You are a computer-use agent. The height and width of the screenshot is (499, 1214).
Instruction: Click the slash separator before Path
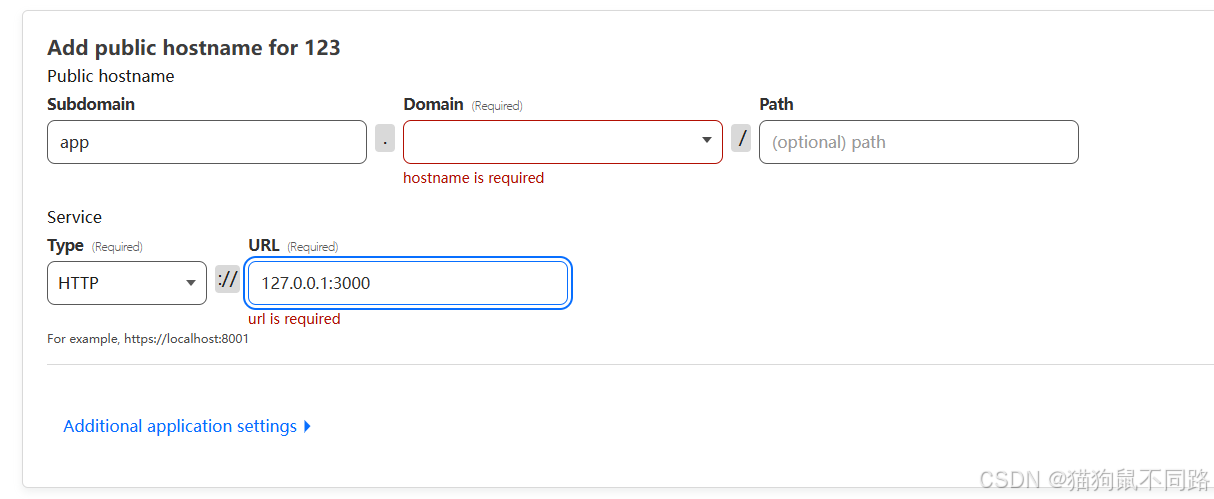741,139
